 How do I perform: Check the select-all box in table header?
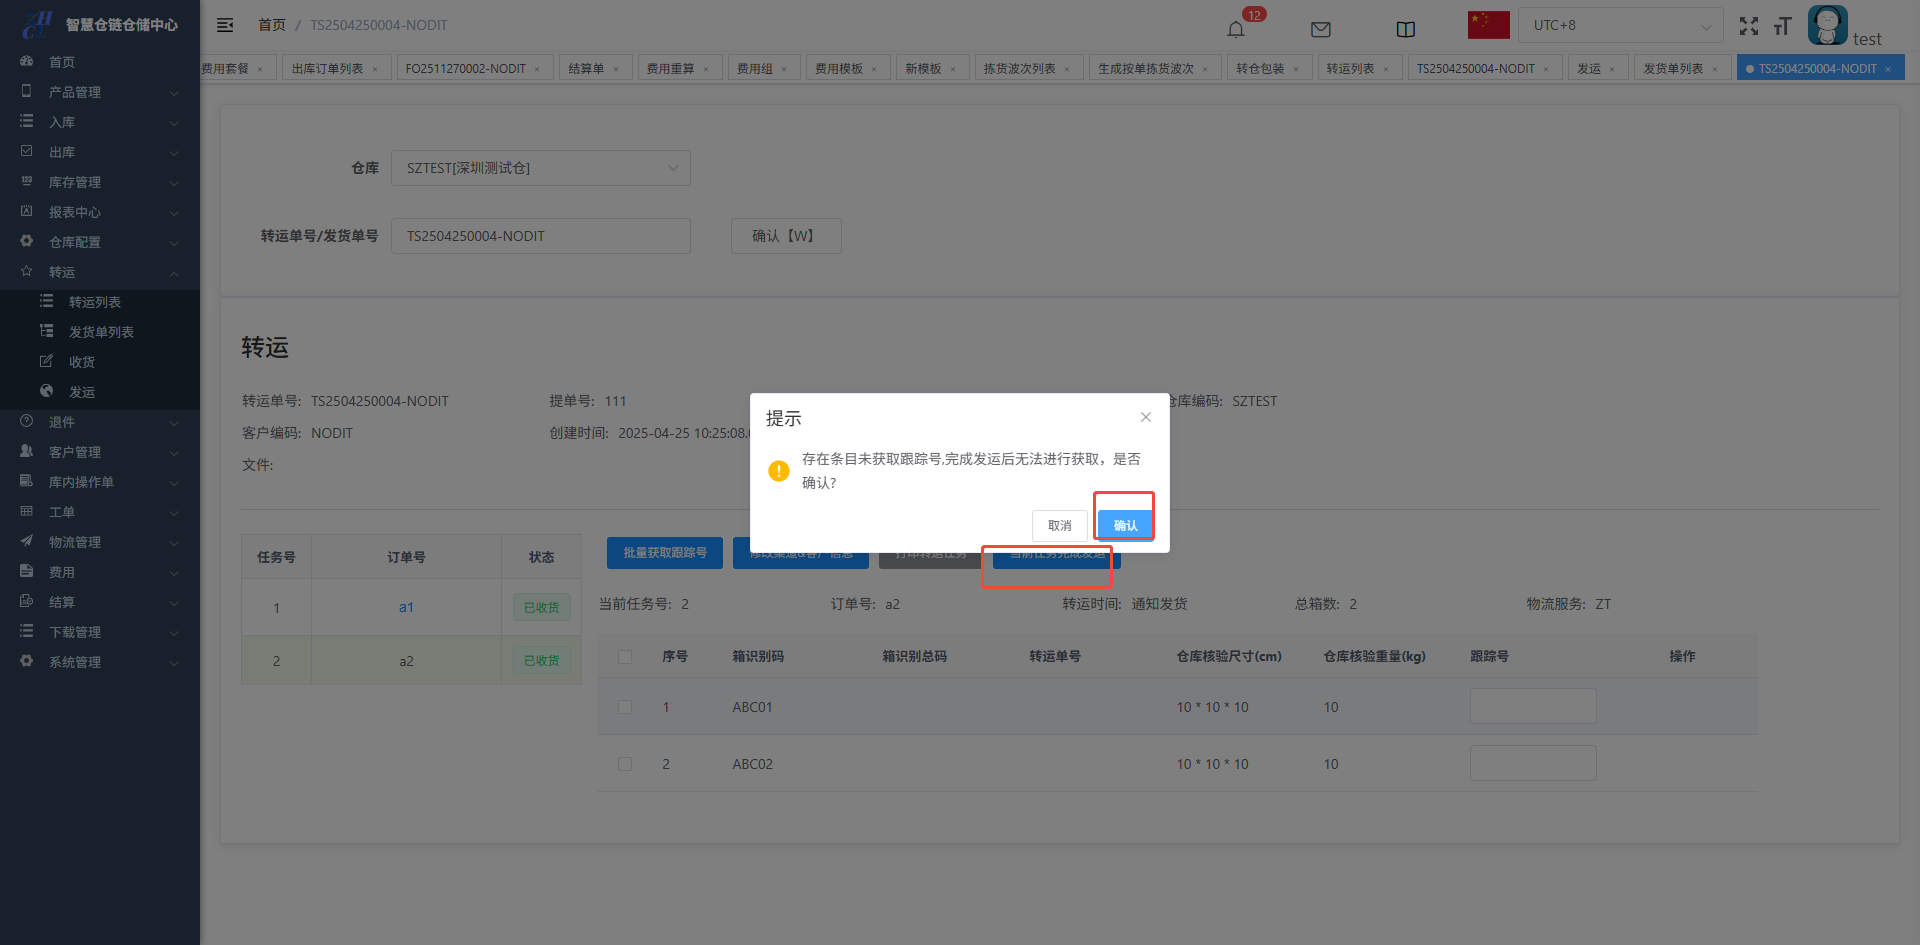coord(625,657)
